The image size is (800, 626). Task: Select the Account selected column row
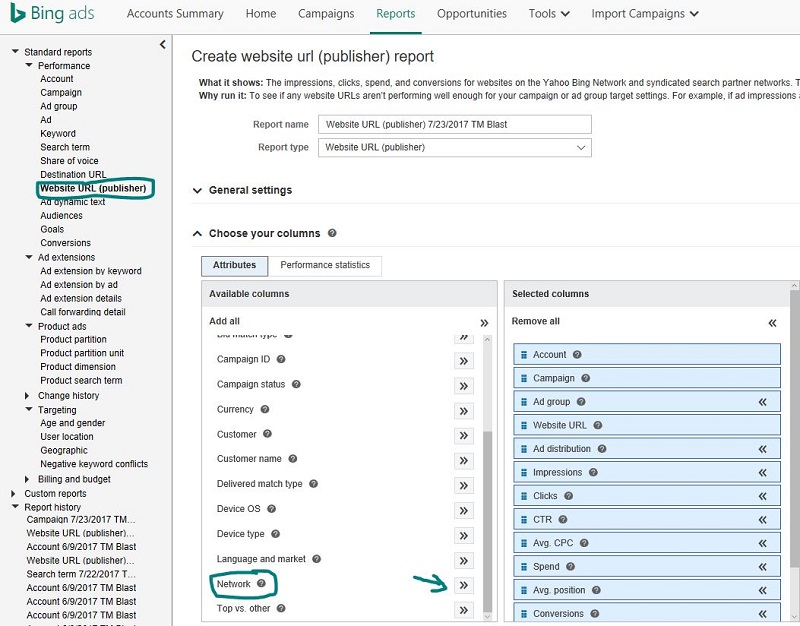647,355
